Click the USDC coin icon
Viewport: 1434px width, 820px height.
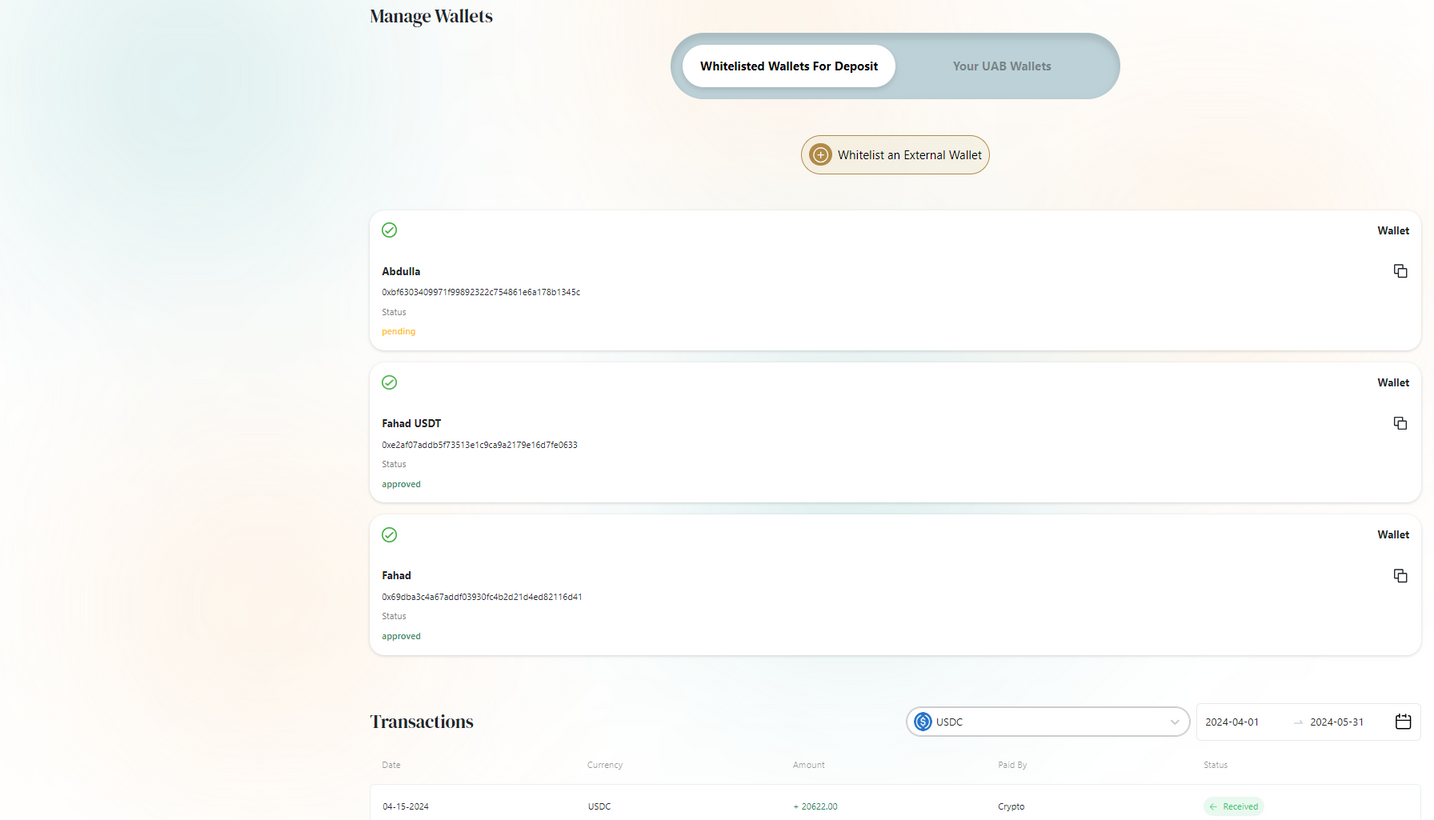coord(922,722)
